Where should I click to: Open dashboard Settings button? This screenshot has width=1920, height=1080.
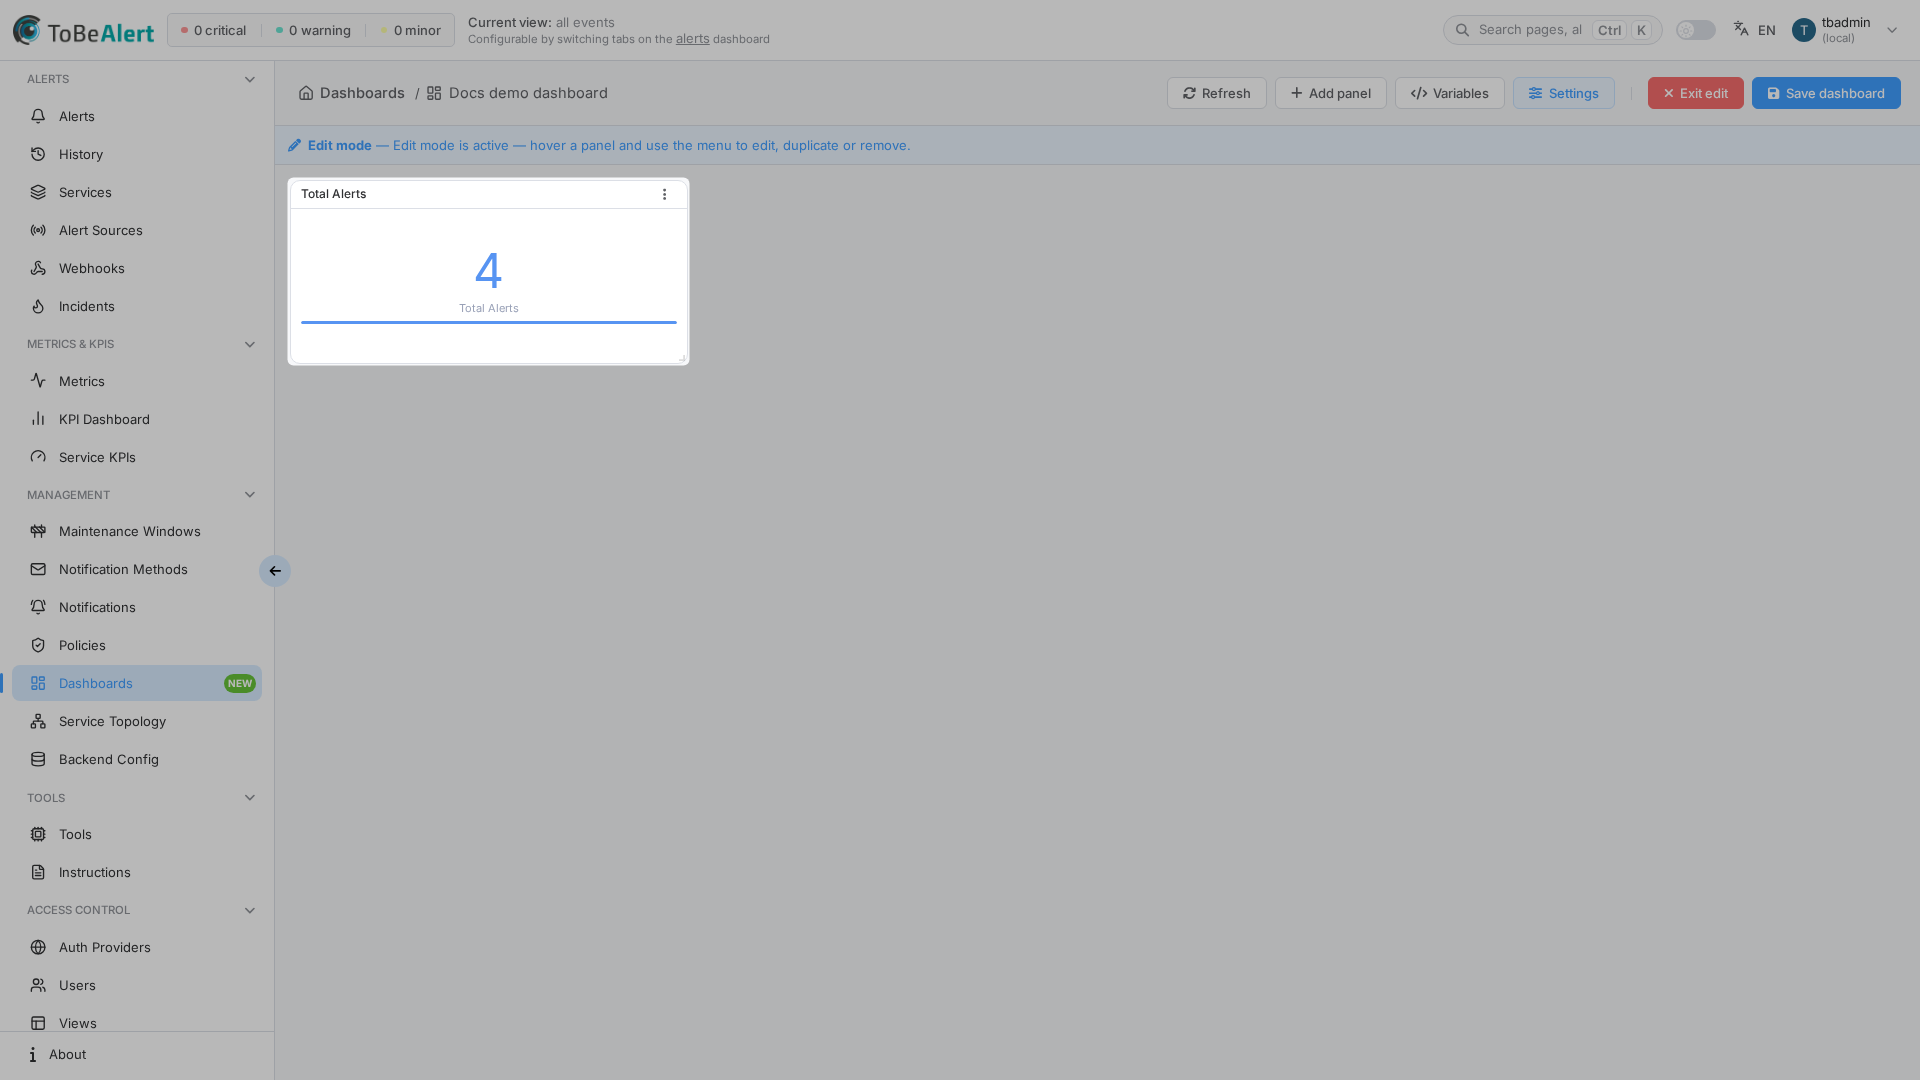tap(1563, 93)
